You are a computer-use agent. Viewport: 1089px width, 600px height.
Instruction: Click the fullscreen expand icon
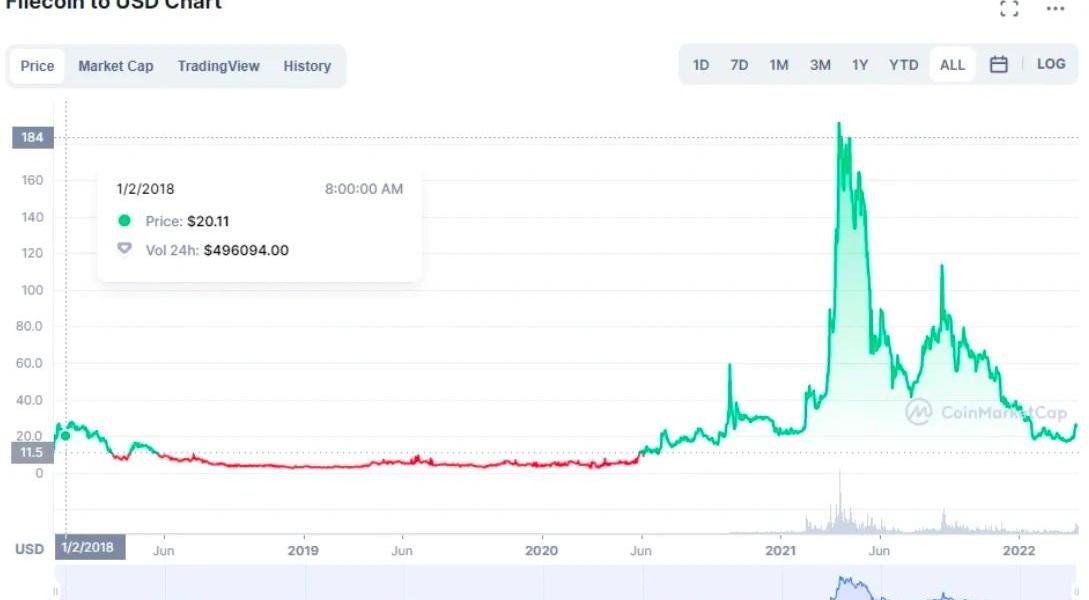pos(1009,9)
